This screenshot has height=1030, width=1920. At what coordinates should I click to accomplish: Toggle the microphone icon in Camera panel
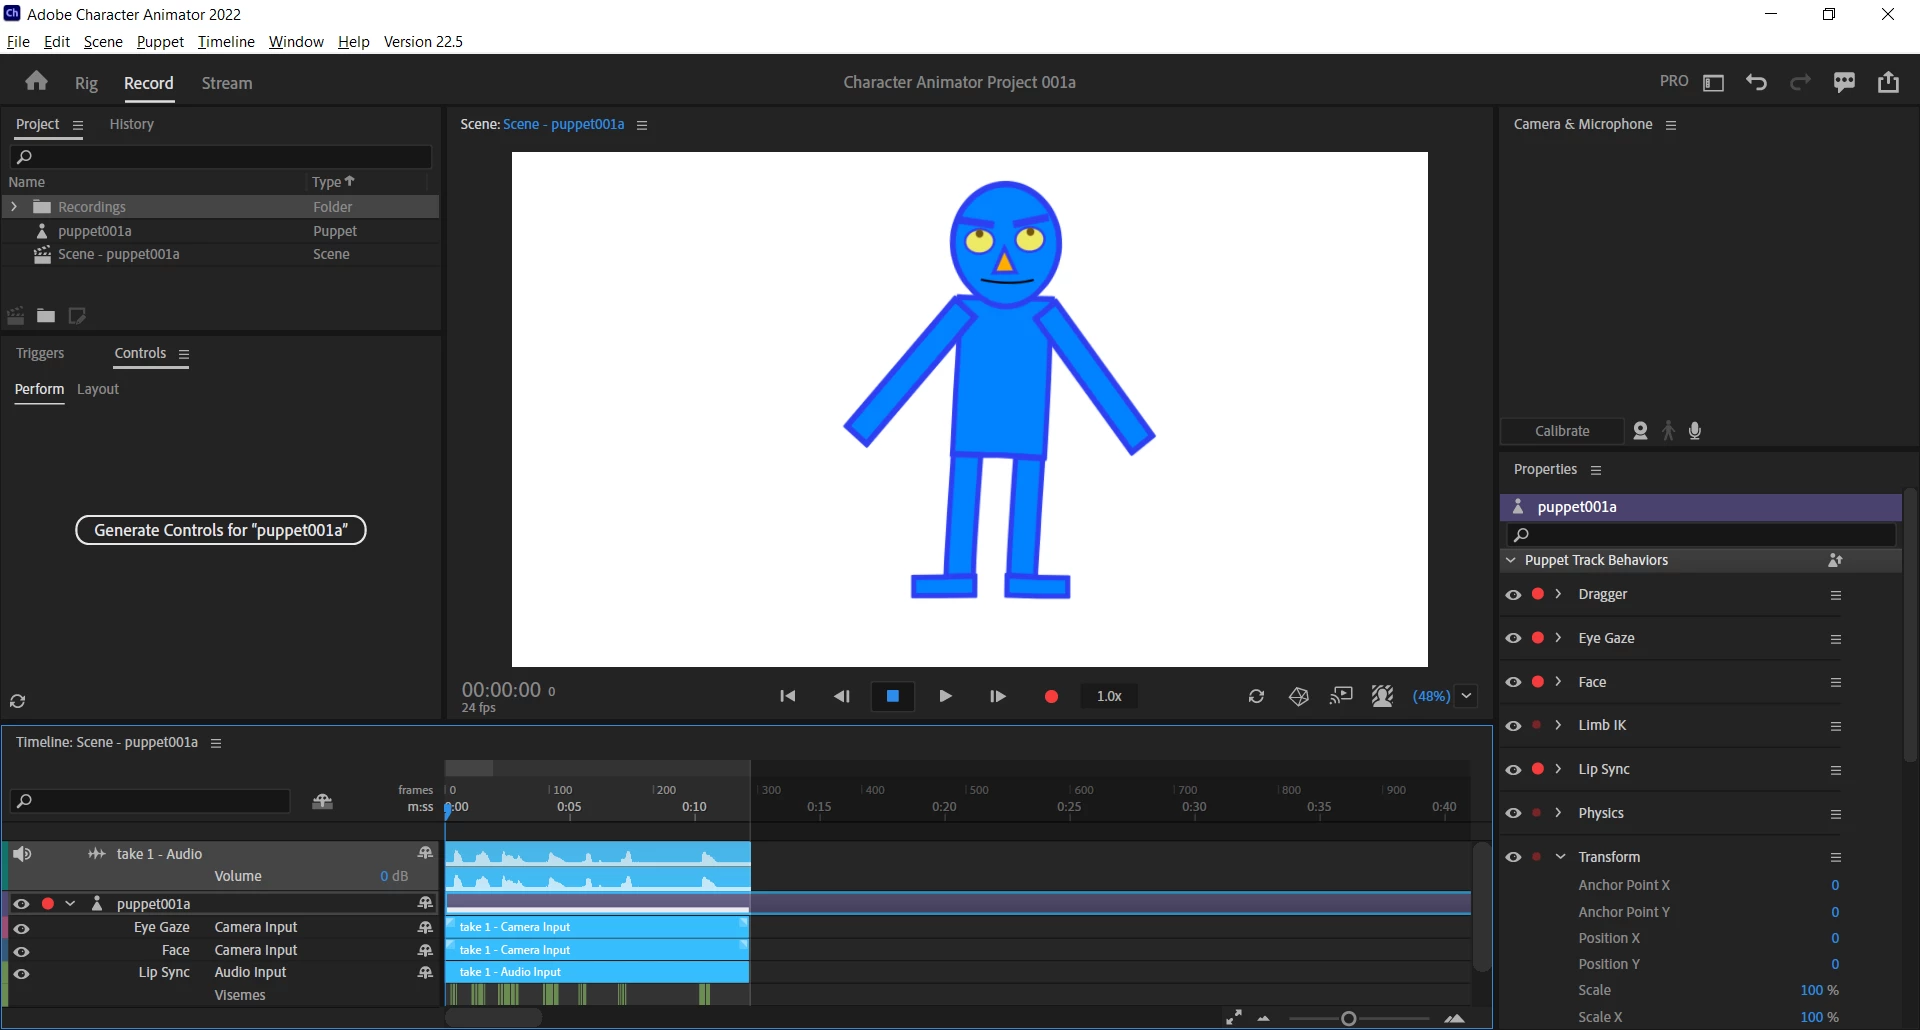tap(1695, 431)
